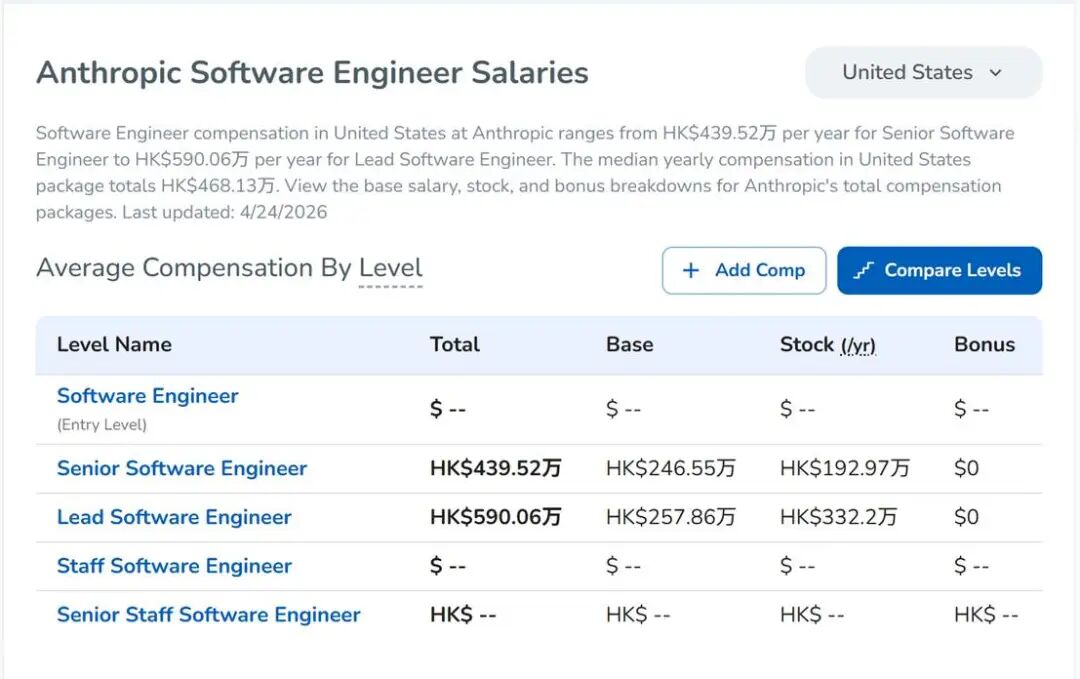This screenshot has height=679, width=1080.
Task: Click the HK$590.06万 total for Lead
Action: (495, 517)
